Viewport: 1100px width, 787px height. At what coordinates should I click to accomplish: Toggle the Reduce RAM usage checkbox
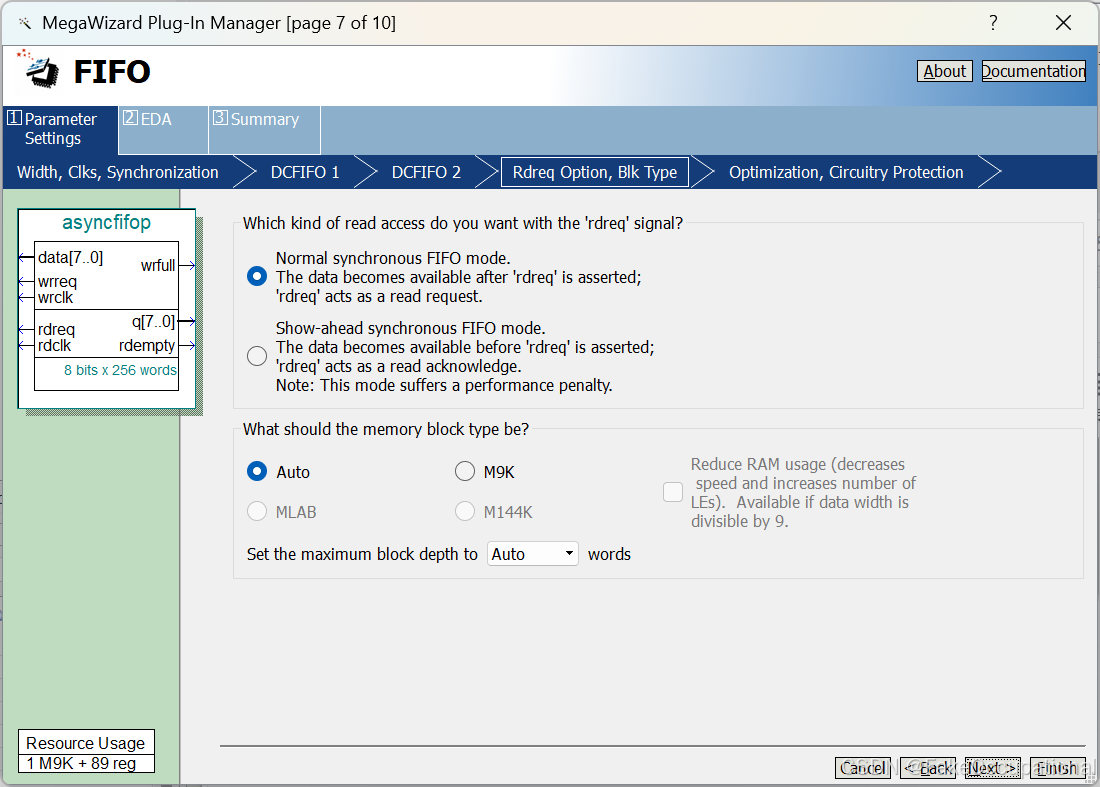coord(673,492)
